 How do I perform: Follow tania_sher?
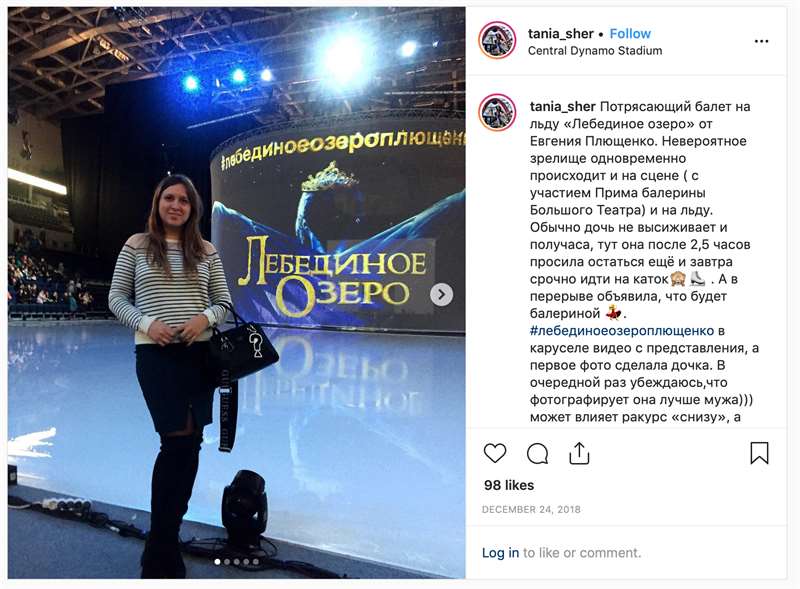click(630, 34)
